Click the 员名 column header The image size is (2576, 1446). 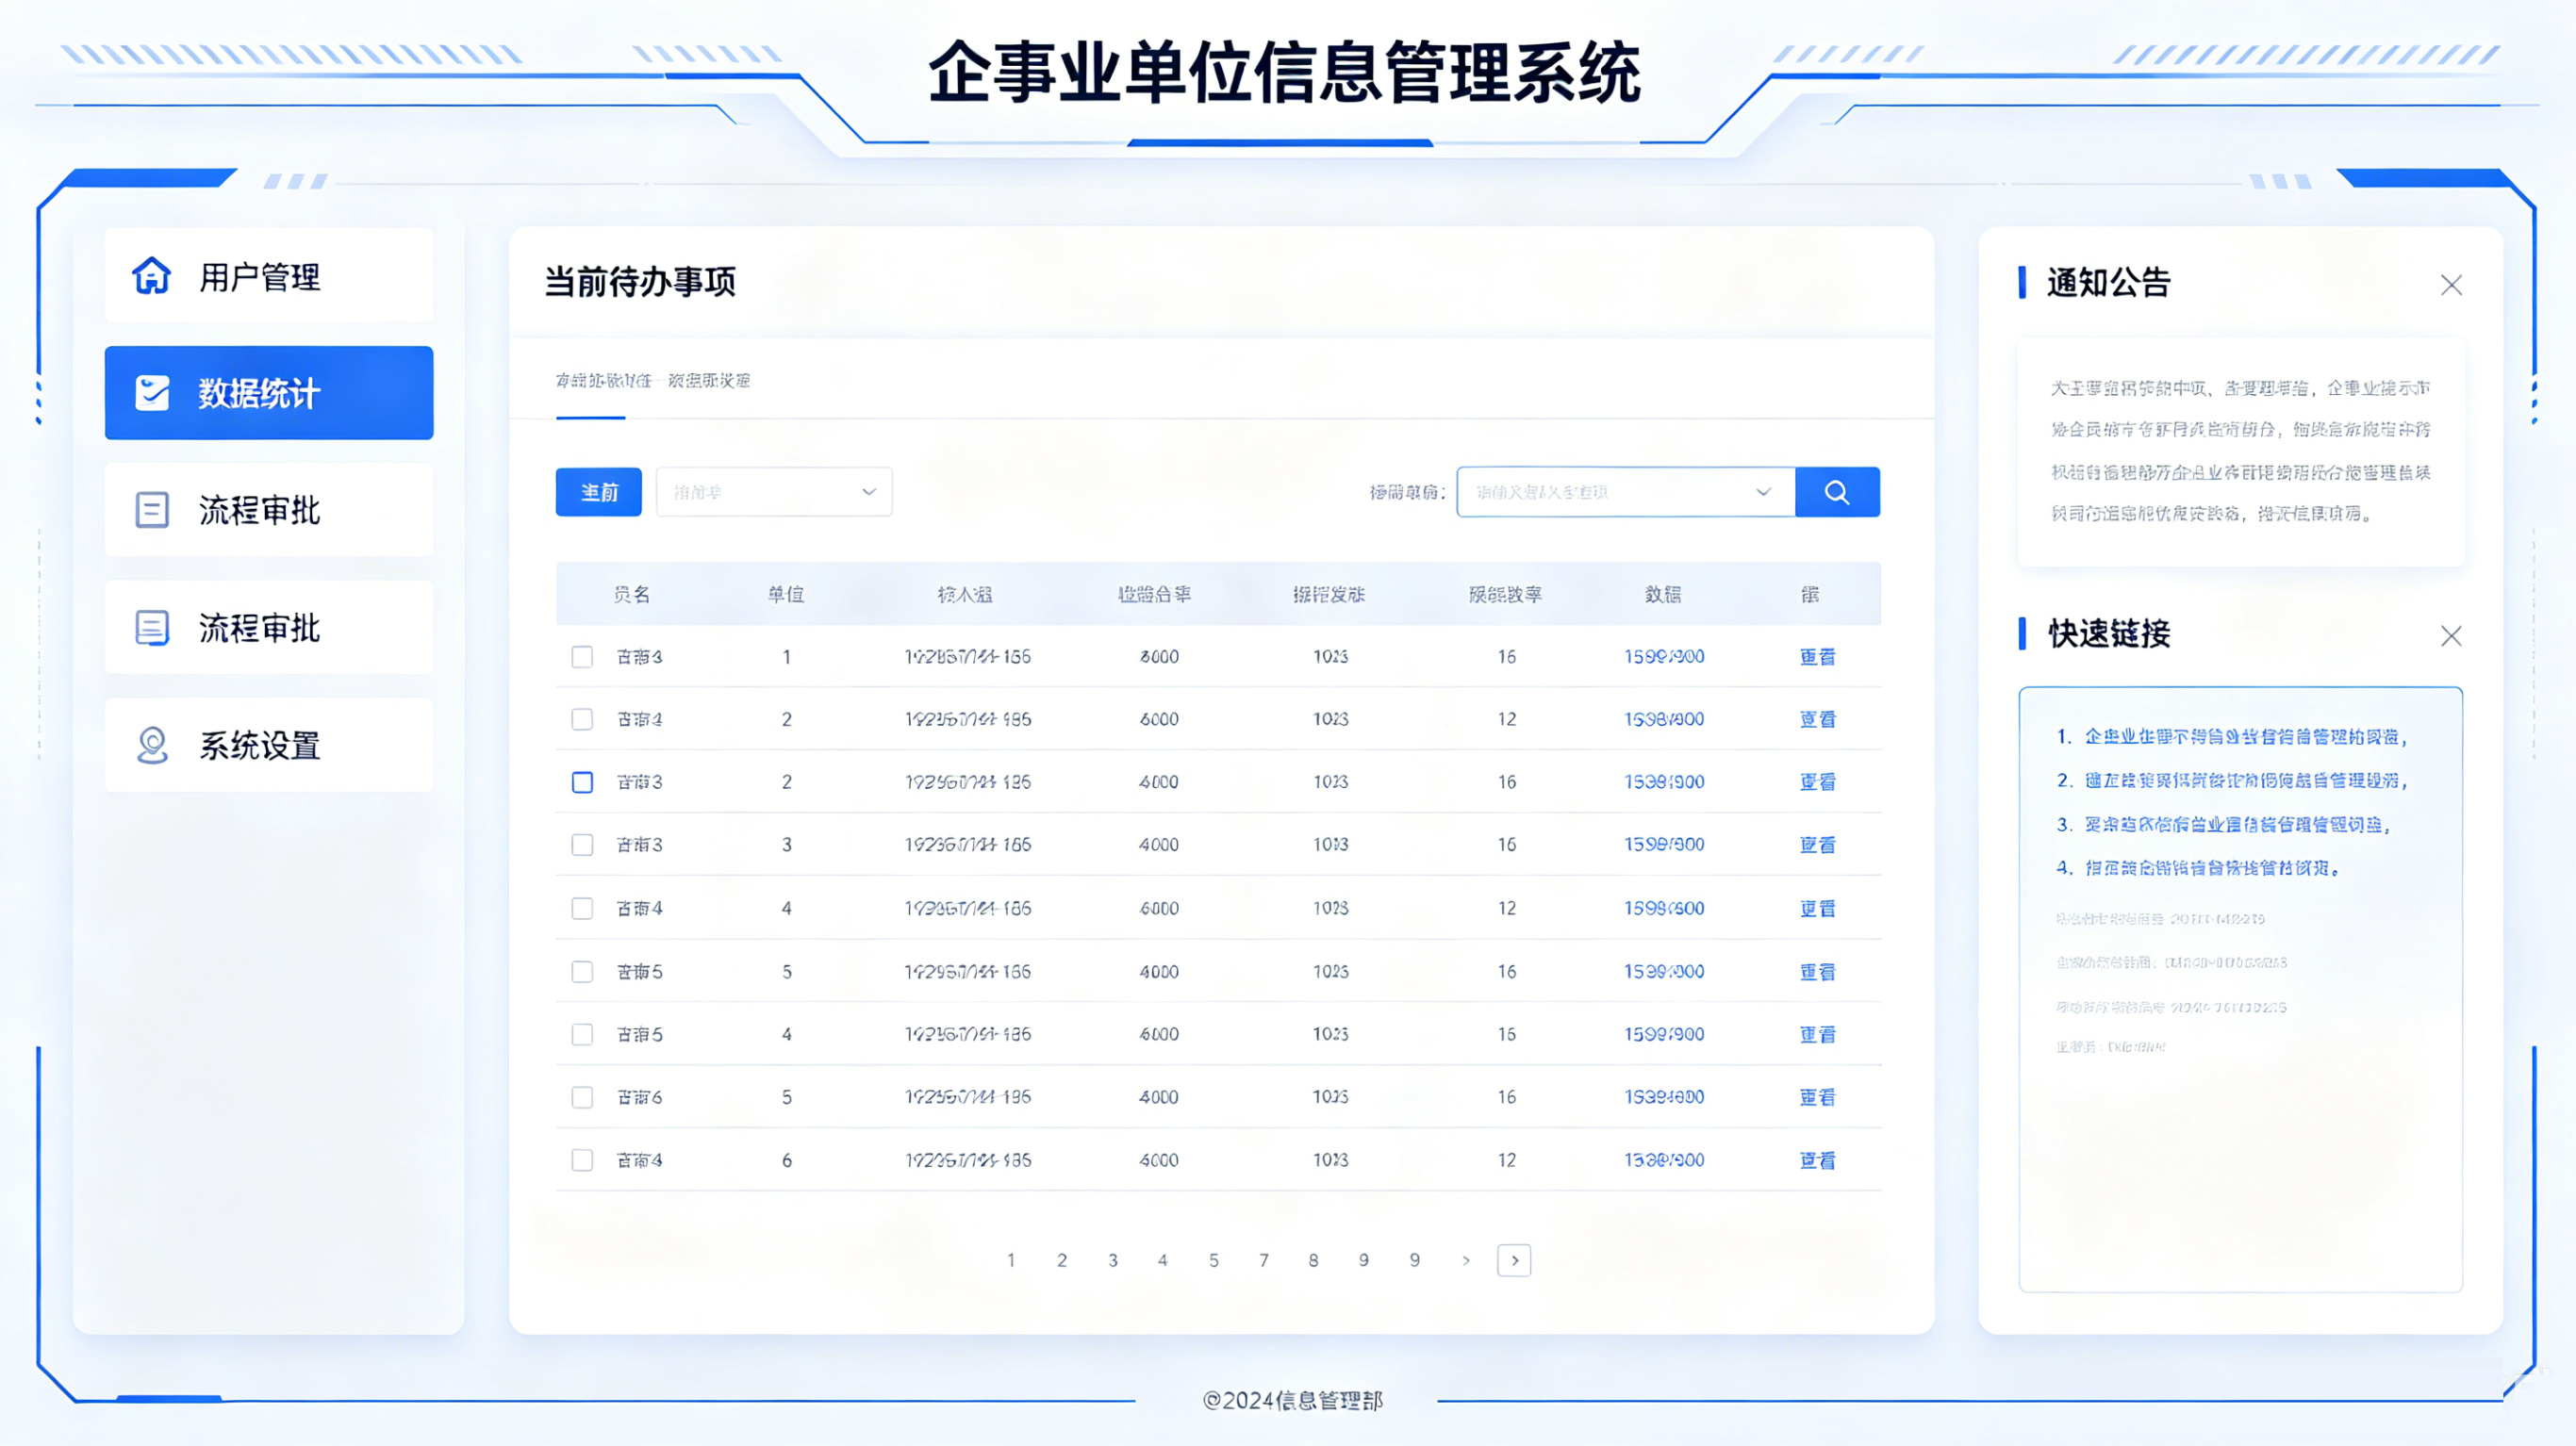click(x=632, y=594)
